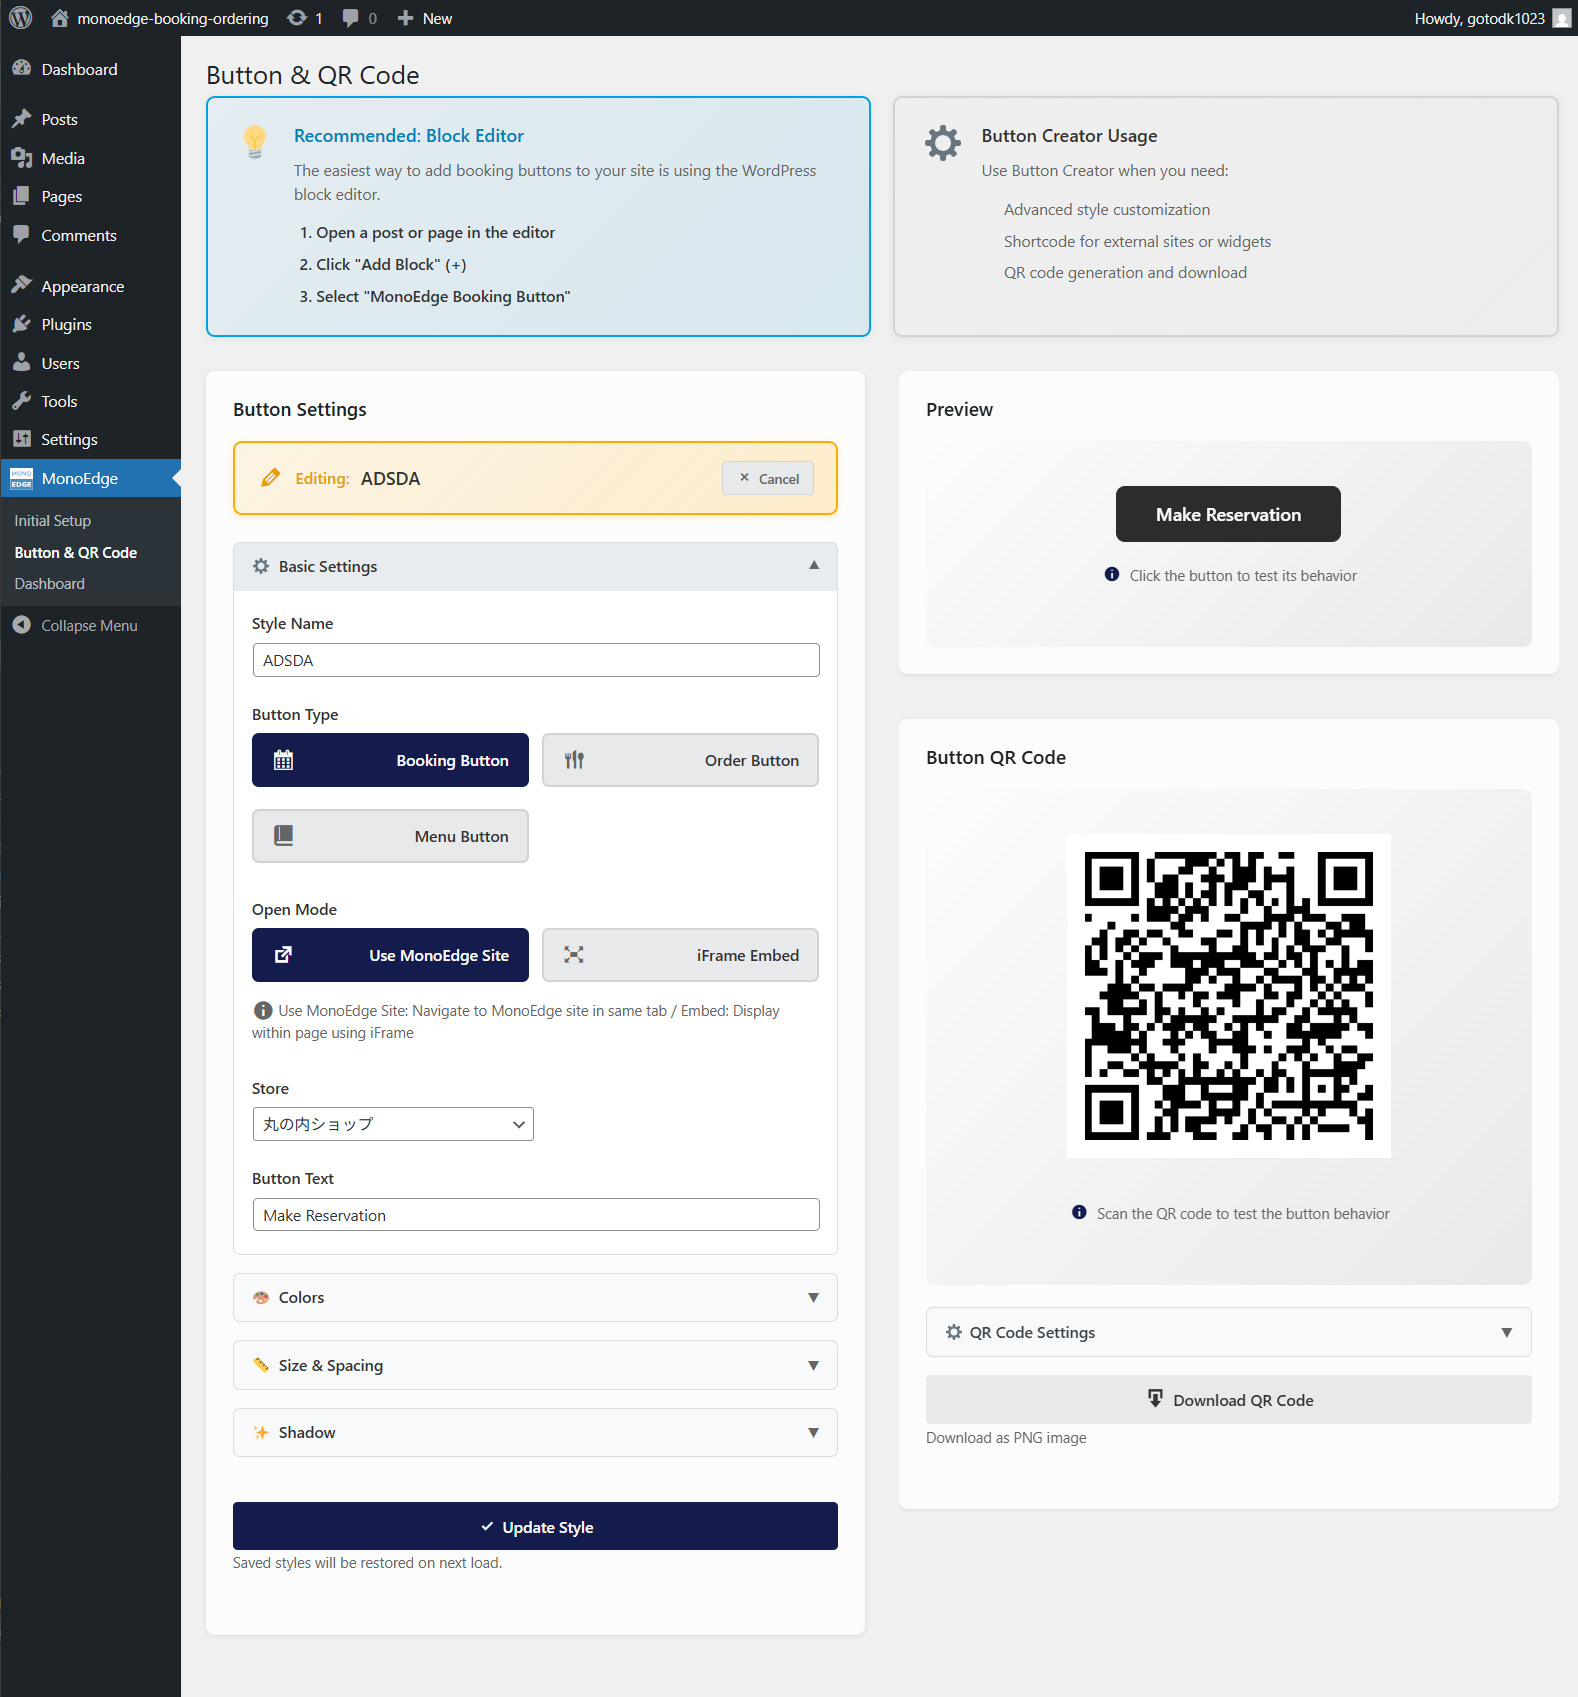This screenshot has height=1697, width=1578.
Task: Open Button & QR Code submenu item
Action: pyautogui.click(x=76, y=552)
